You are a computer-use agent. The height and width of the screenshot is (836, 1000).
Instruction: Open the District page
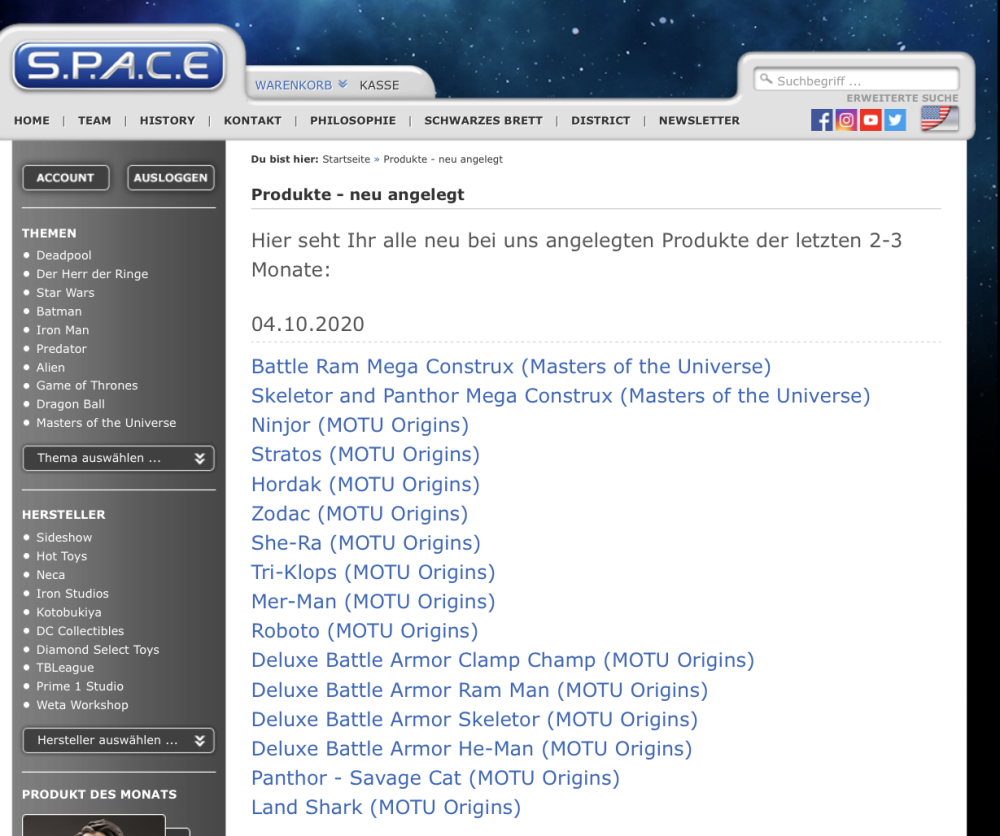601,121
